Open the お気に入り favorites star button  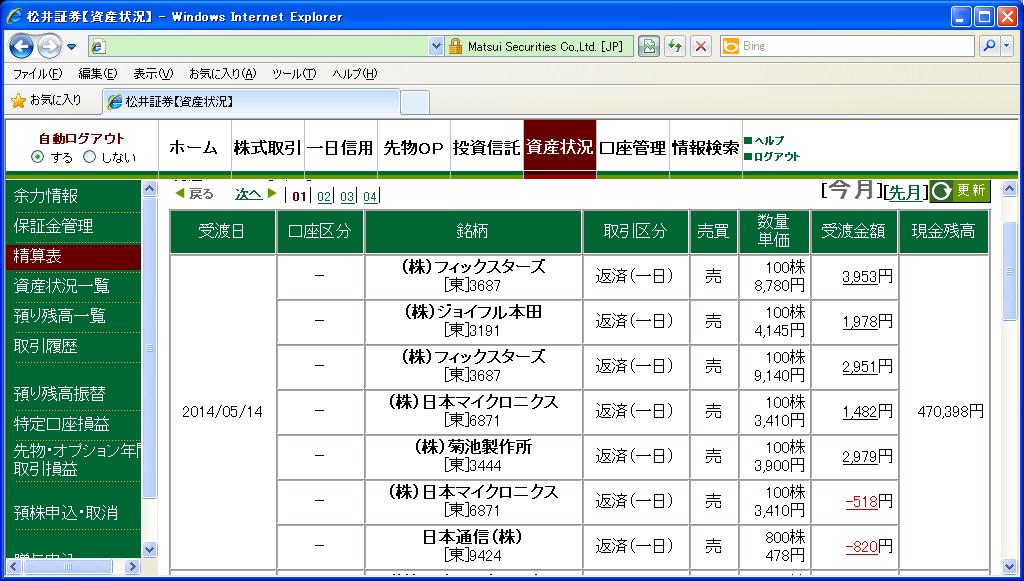pos(46,101)
